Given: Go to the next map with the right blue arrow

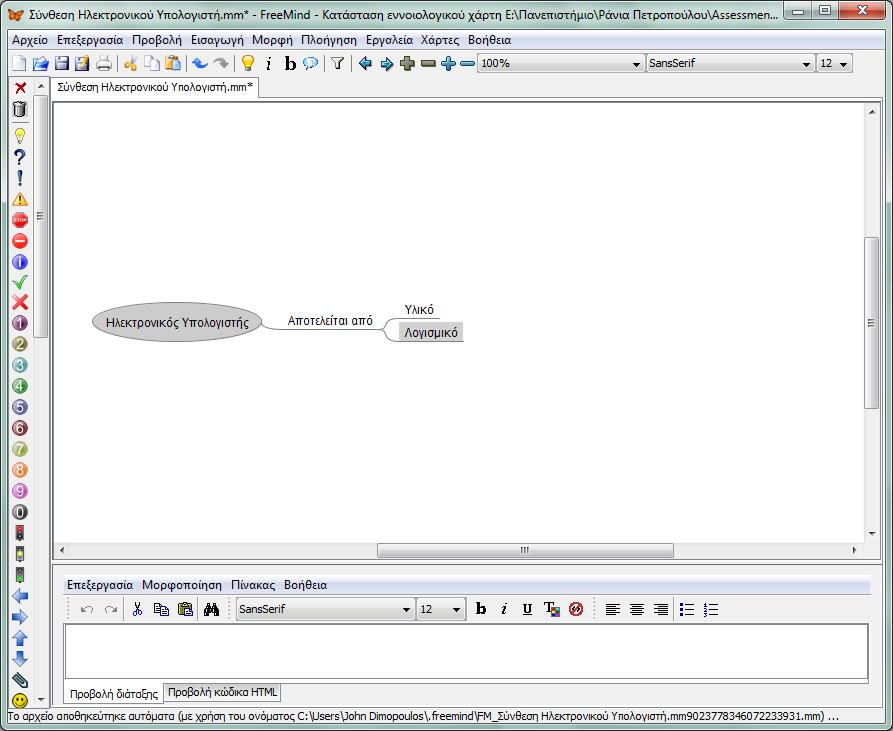Looking at the screenshot, I should tap(387, 64).
